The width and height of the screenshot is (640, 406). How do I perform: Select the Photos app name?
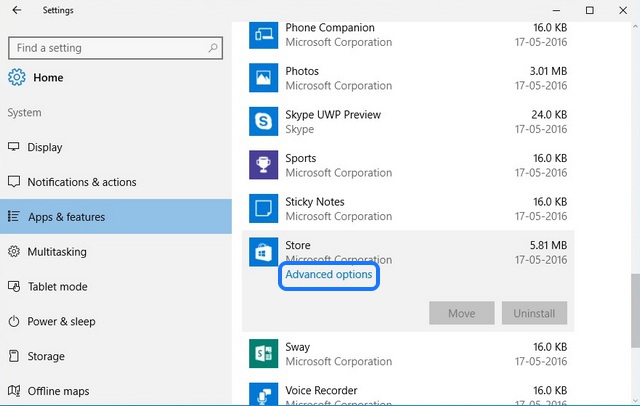point(302,71)
